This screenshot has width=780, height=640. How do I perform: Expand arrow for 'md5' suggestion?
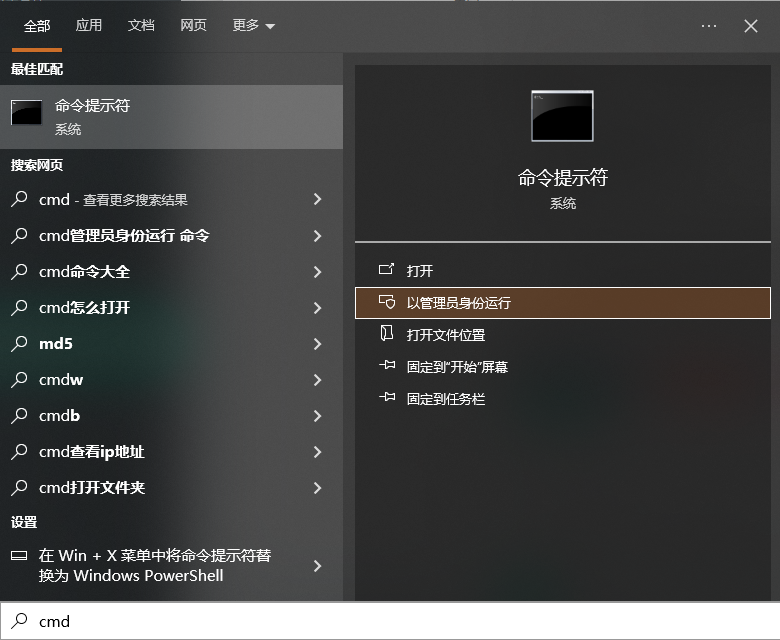point(317,344)
